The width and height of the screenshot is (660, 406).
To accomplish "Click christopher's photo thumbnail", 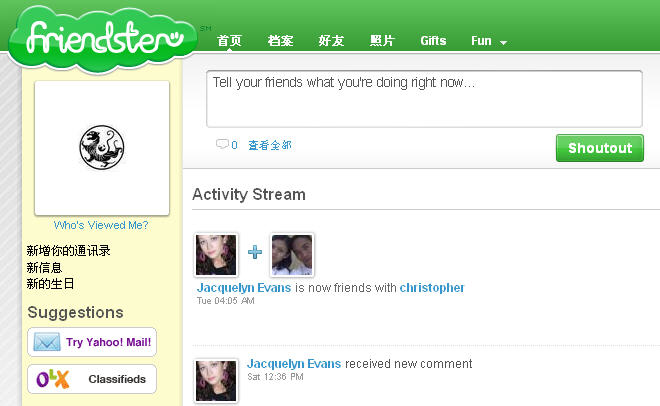I will pos(292,255).
